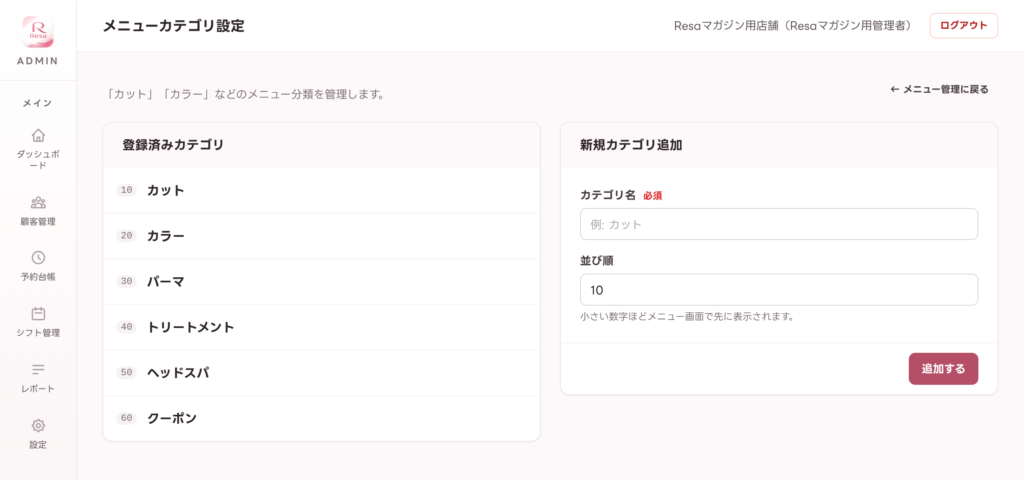This screenshot has height=480, width=1024.
Task: Click the Resaマガジン用店舗 account text
Action: (x=793, y=26)
